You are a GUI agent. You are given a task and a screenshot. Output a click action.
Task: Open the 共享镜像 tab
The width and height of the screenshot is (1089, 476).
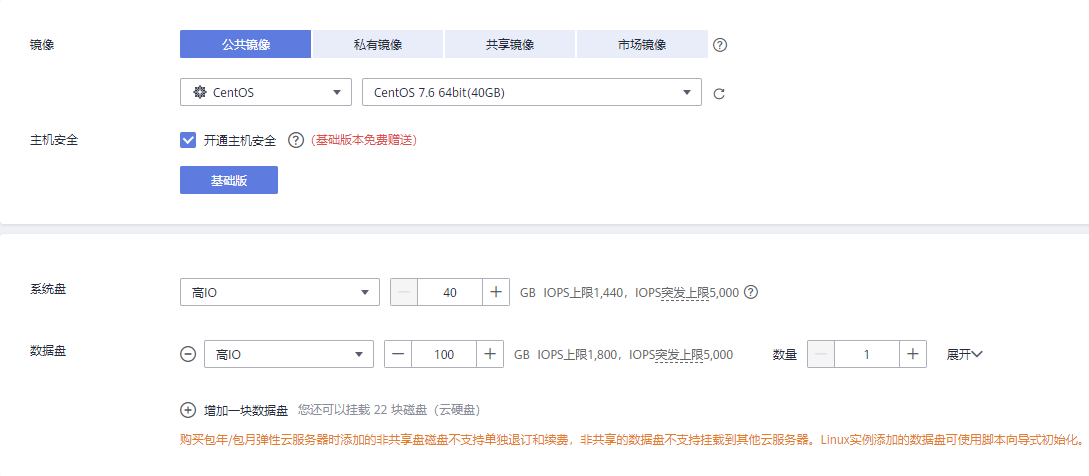point(510,44)
